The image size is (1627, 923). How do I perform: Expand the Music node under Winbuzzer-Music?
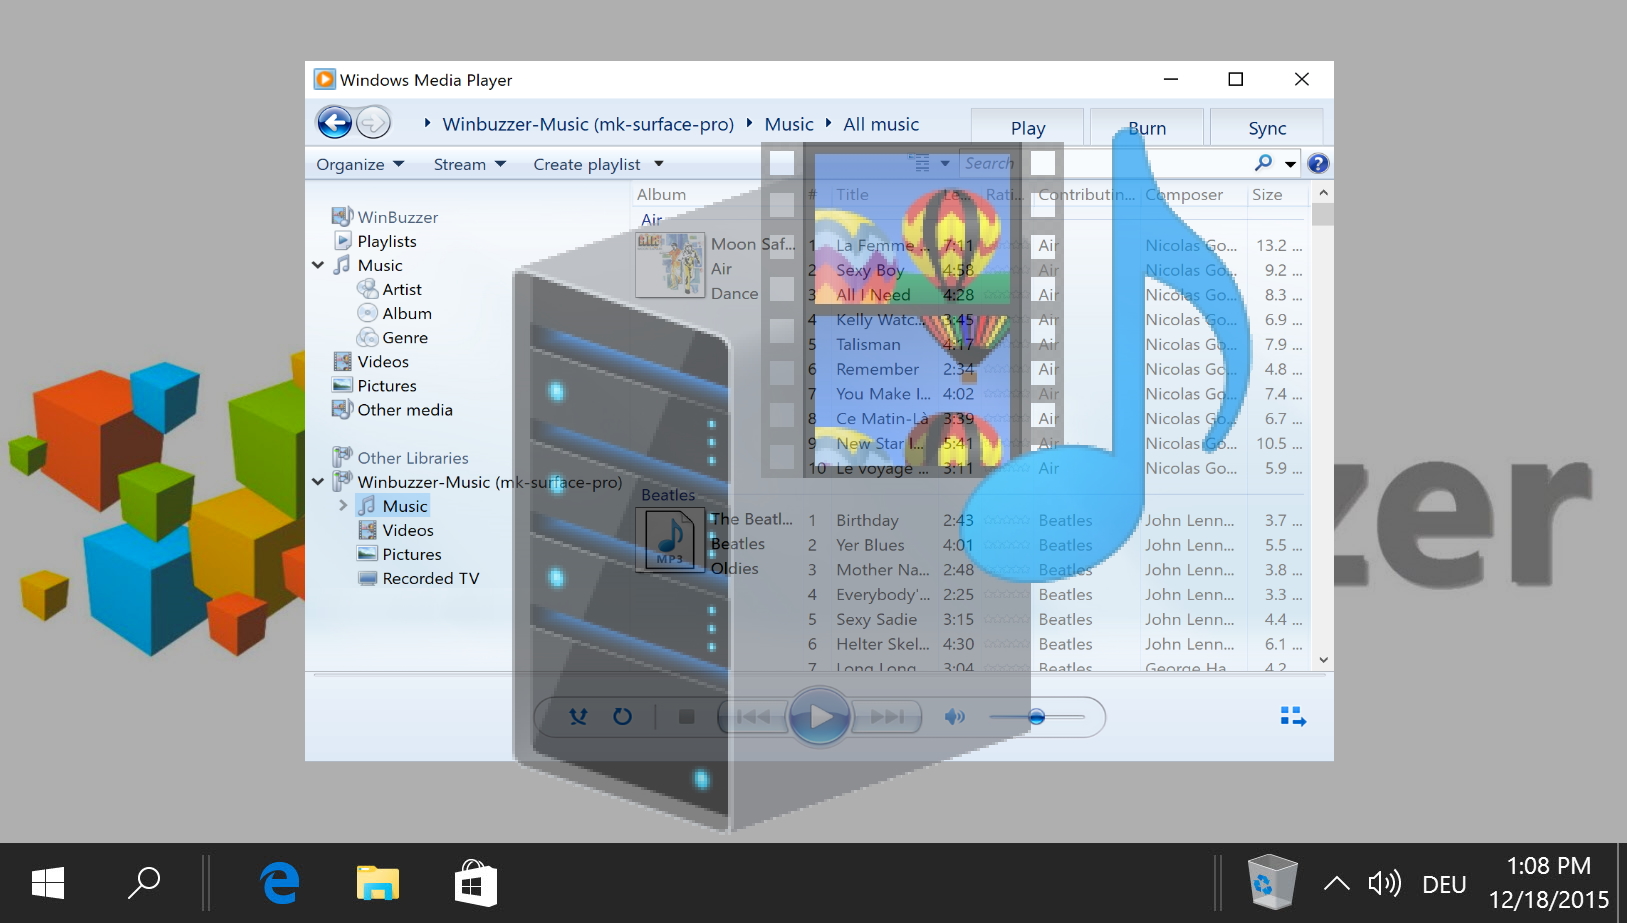pos(343,506)
